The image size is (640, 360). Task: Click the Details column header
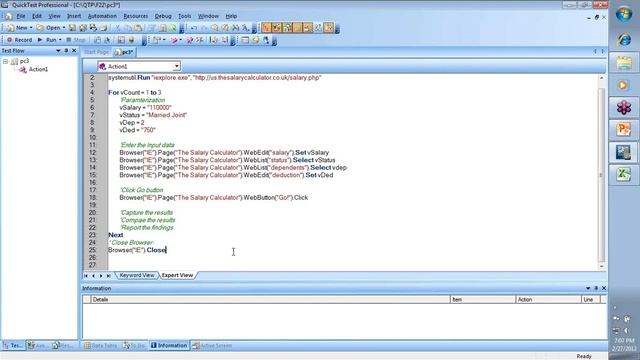coord(270,300)
